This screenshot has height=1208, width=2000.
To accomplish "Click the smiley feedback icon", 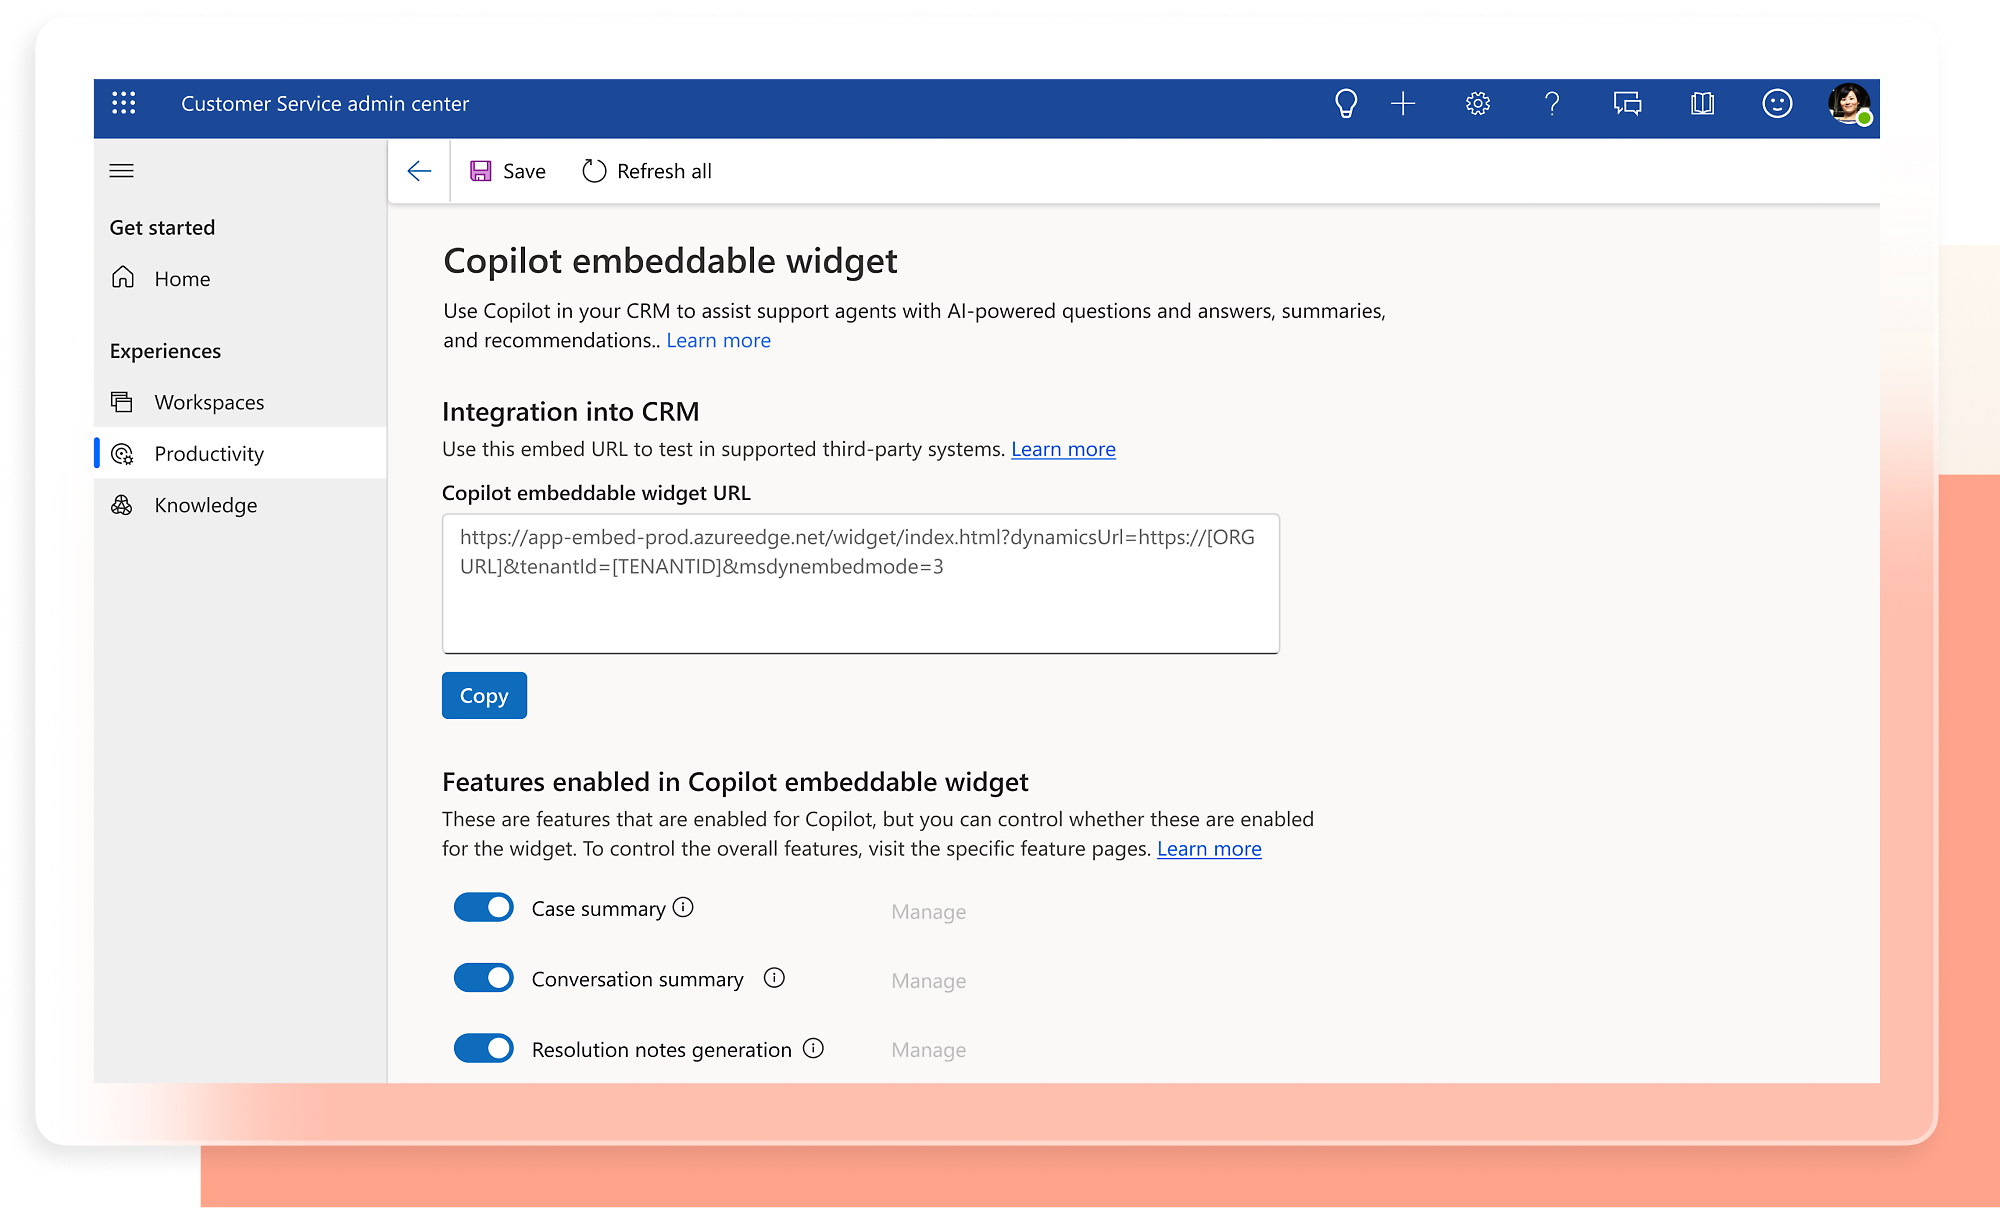I will (x=1777, y=103).
